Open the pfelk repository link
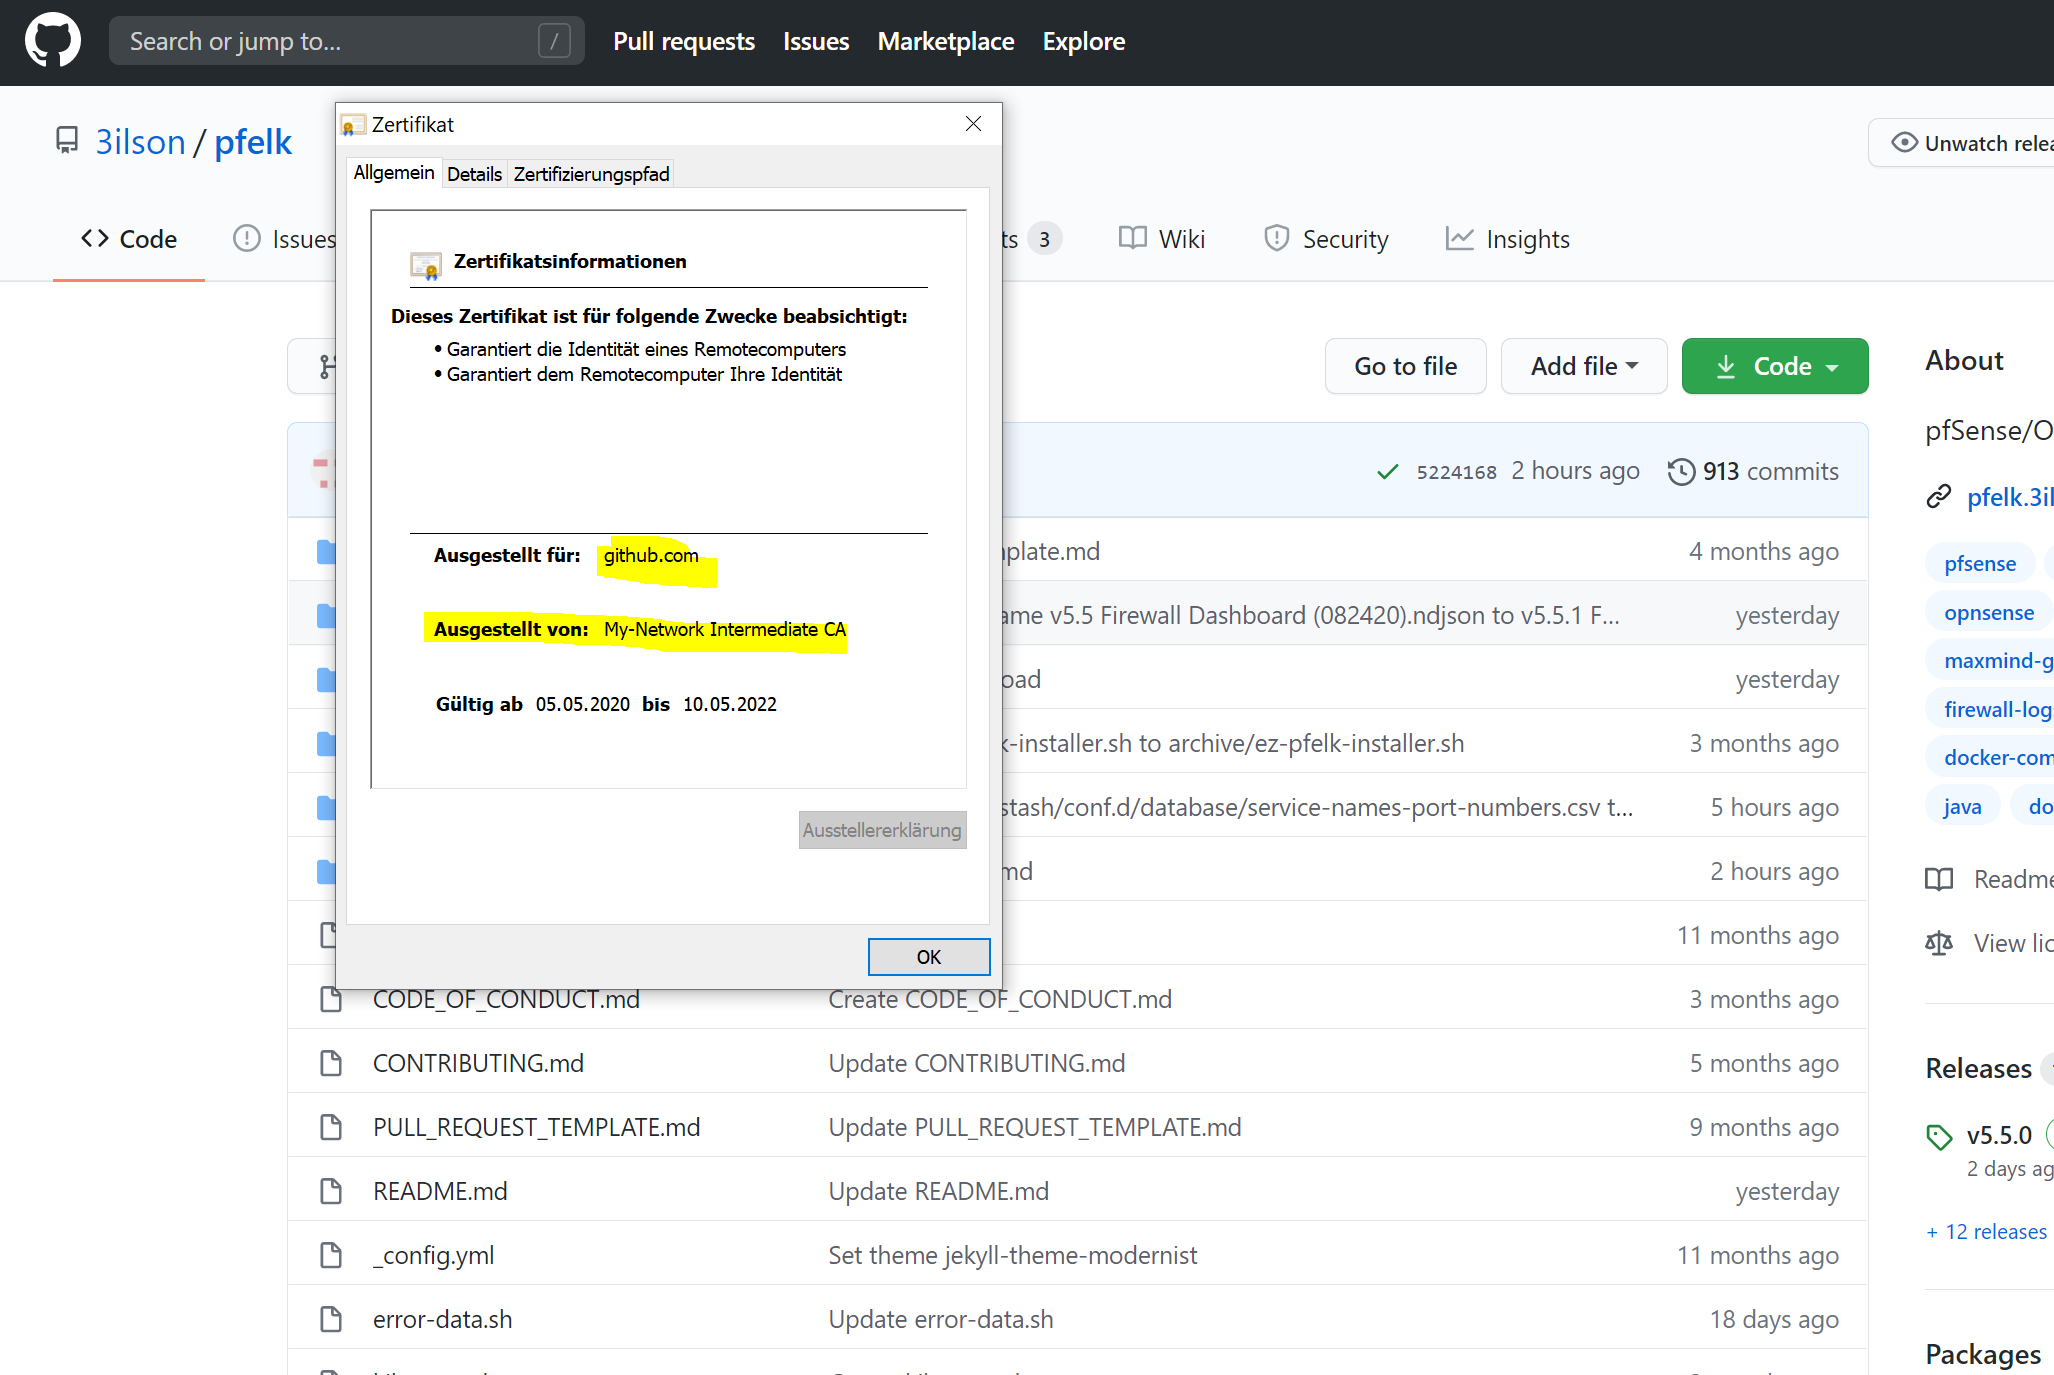2054x1375 pixels. [253, 142]
